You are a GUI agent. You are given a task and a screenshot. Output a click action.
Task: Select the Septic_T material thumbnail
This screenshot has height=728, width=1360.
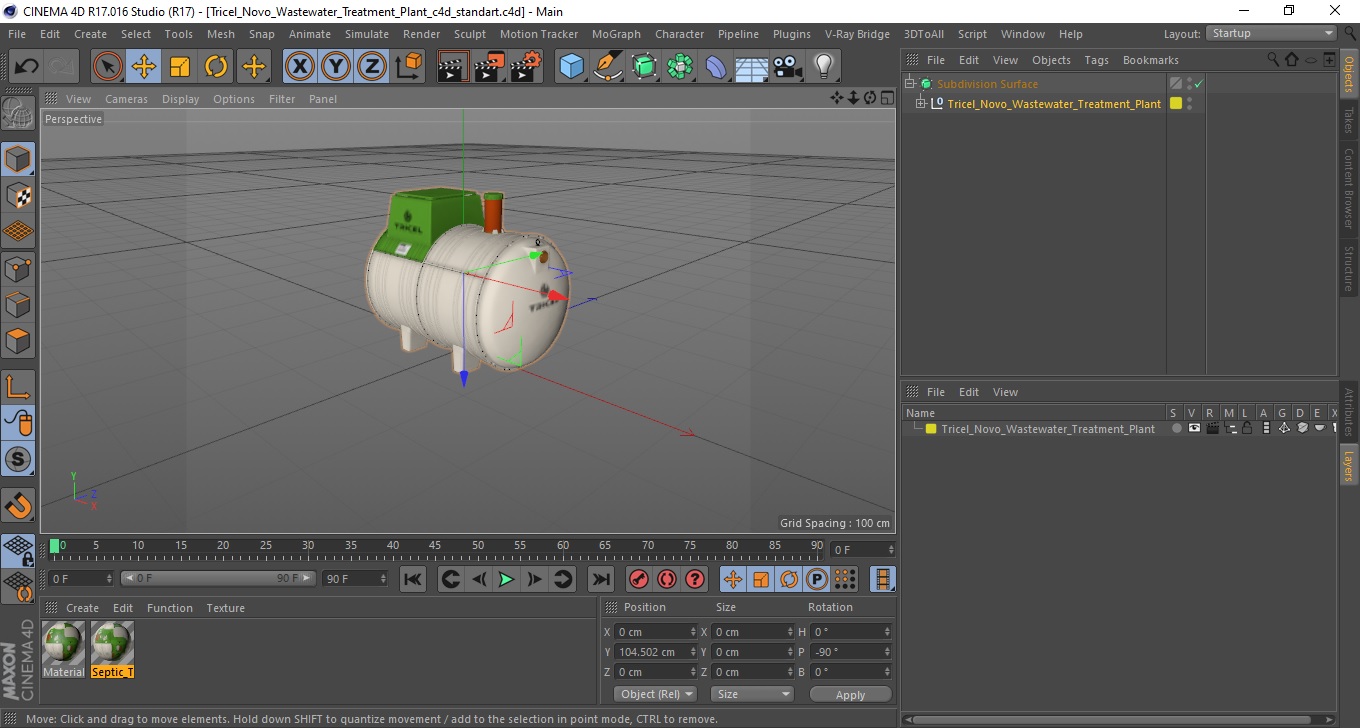coord(112,650)
